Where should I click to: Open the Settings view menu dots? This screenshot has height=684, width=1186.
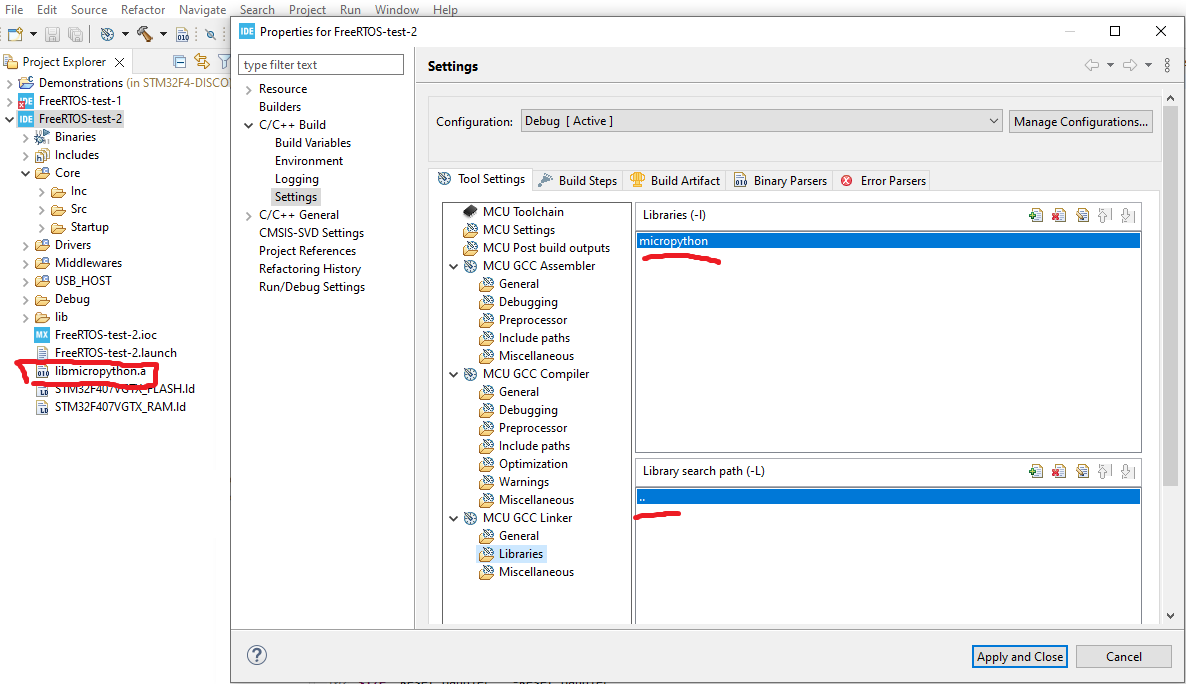(1167, 65)
